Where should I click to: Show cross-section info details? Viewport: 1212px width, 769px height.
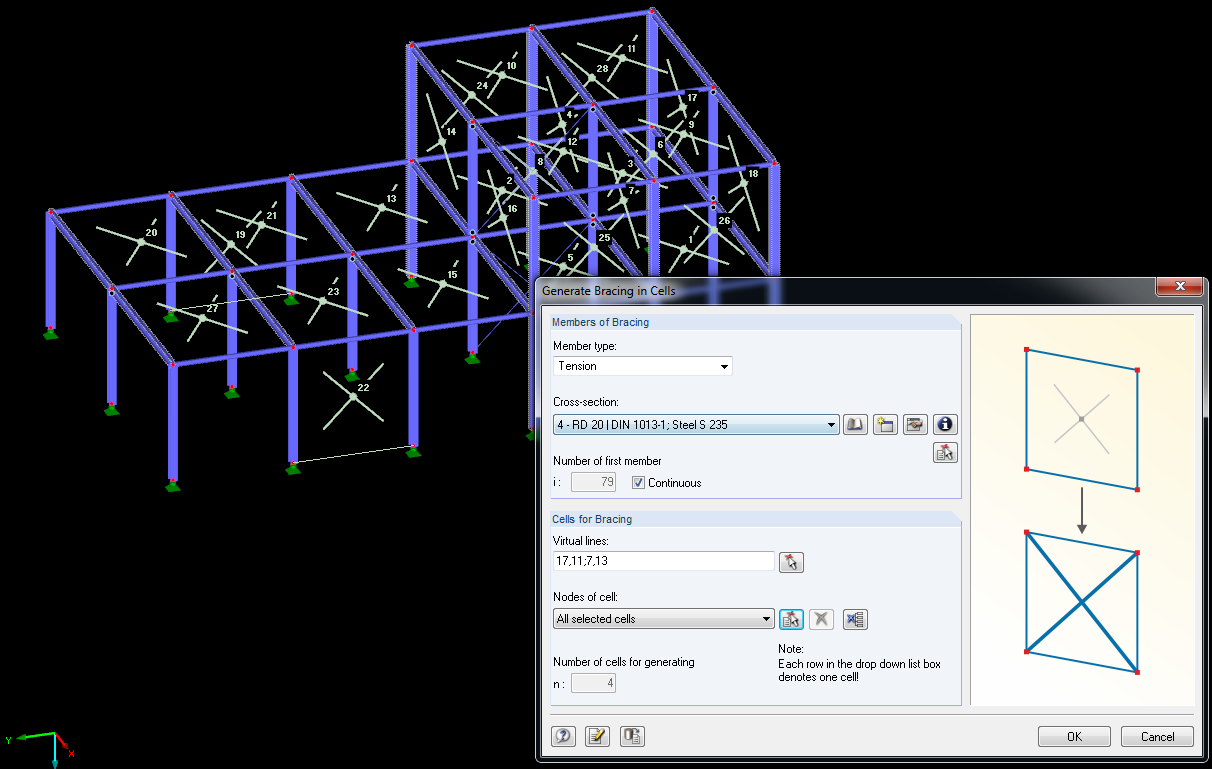coord(946,425)
